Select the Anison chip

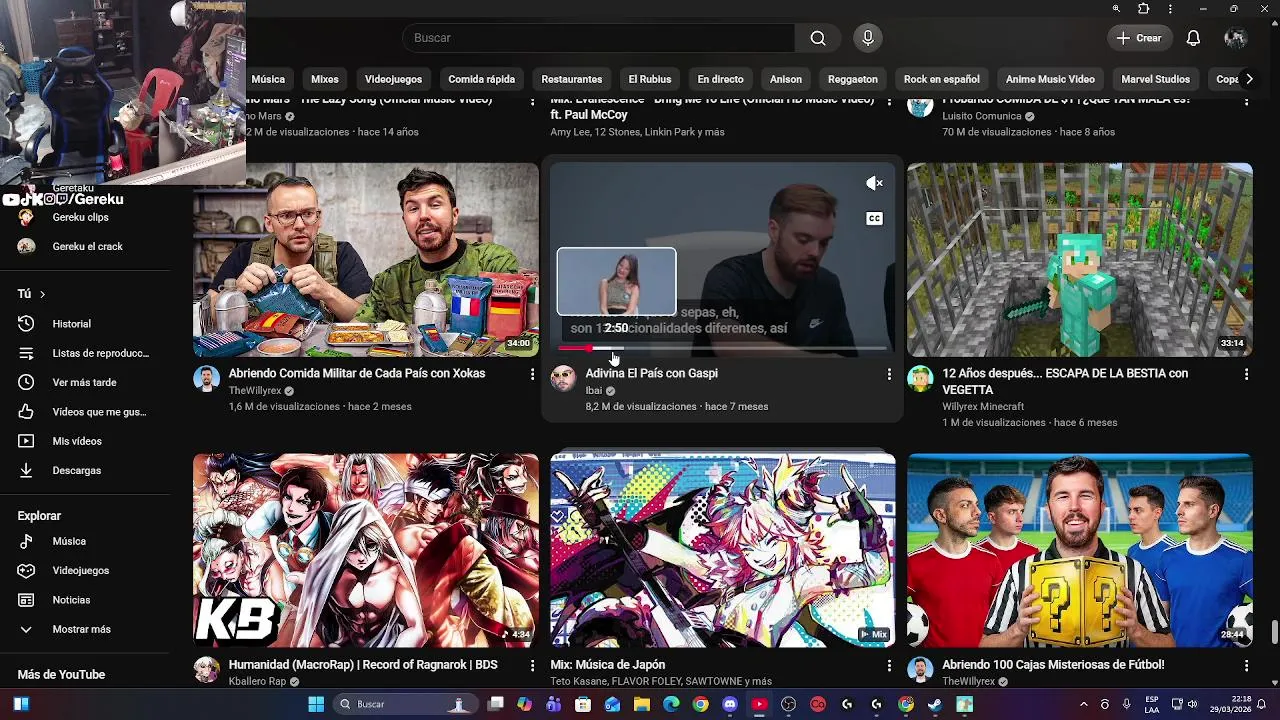(x=786, y=79)
